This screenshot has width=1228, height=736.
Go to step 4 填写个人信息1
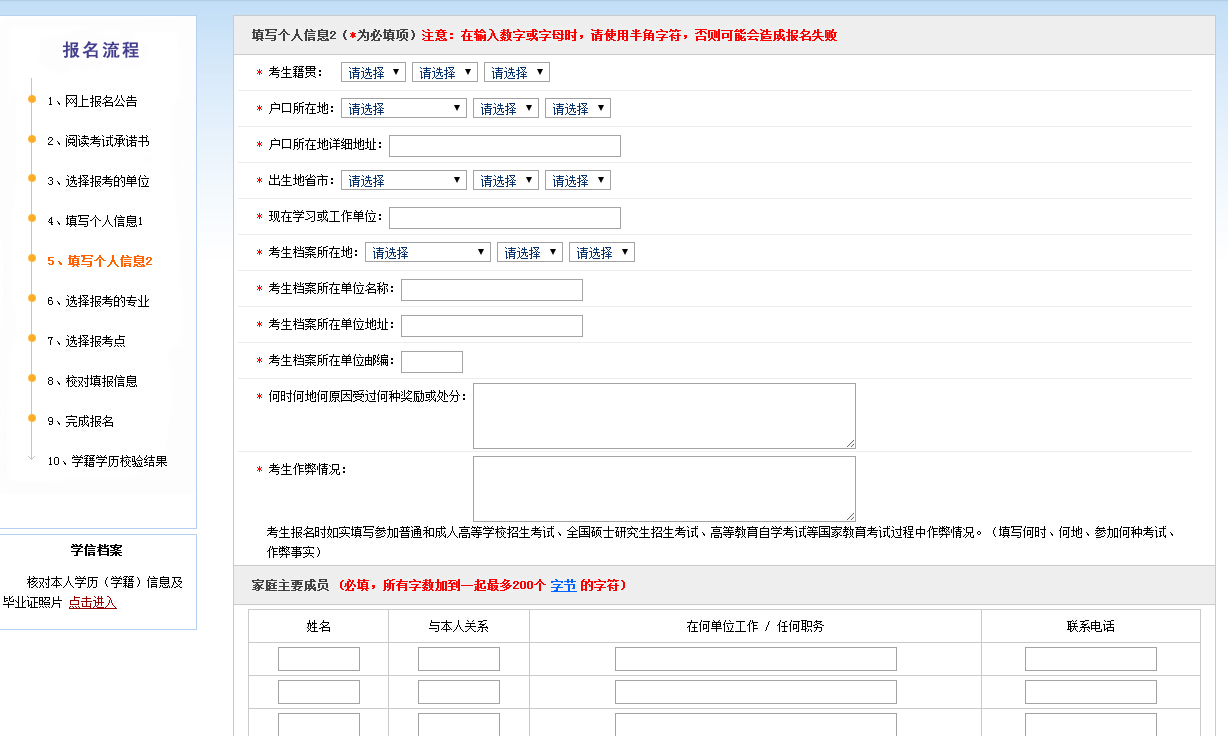(95, 221)
